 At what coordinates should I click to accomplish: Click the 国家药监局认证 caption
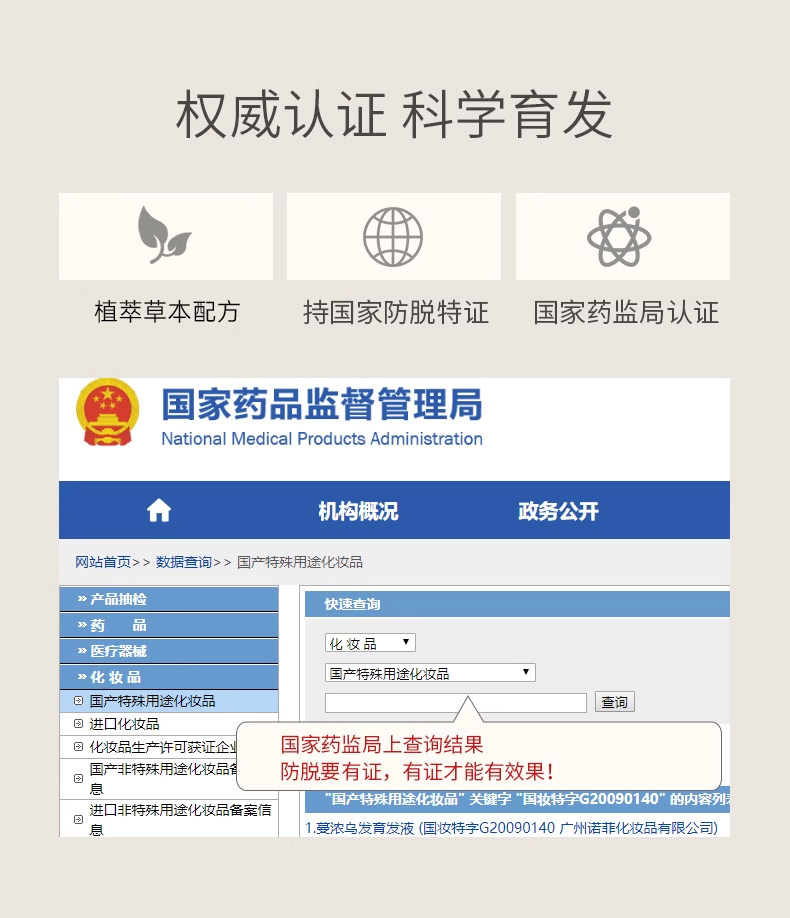tap(625, 312)
